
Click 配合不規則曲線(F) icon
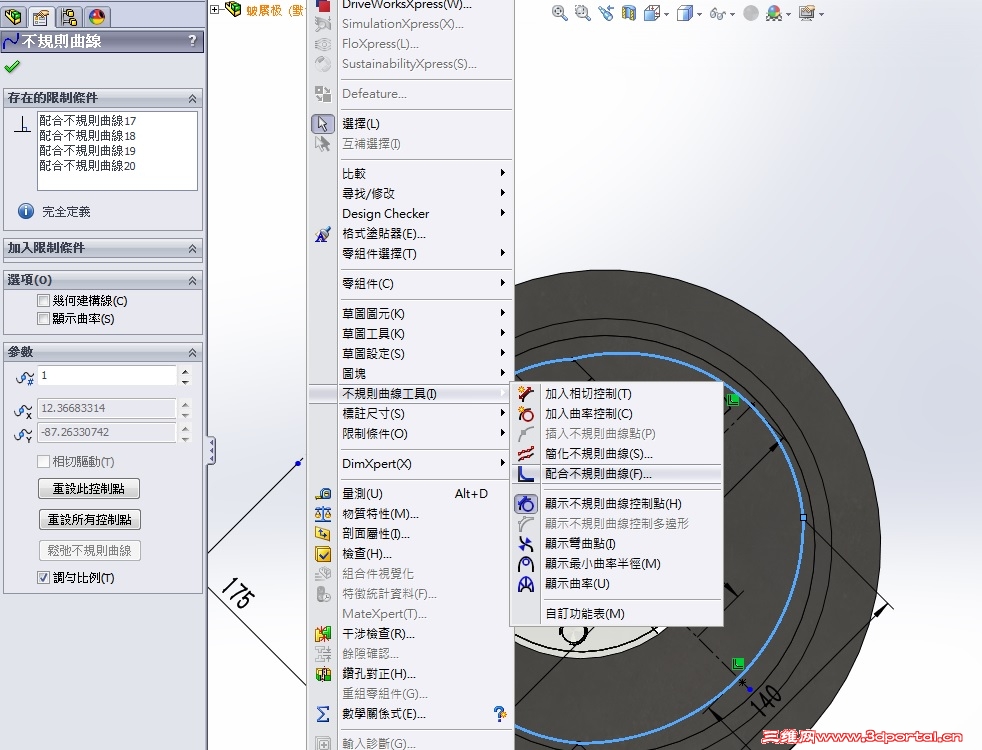(526, 474)
